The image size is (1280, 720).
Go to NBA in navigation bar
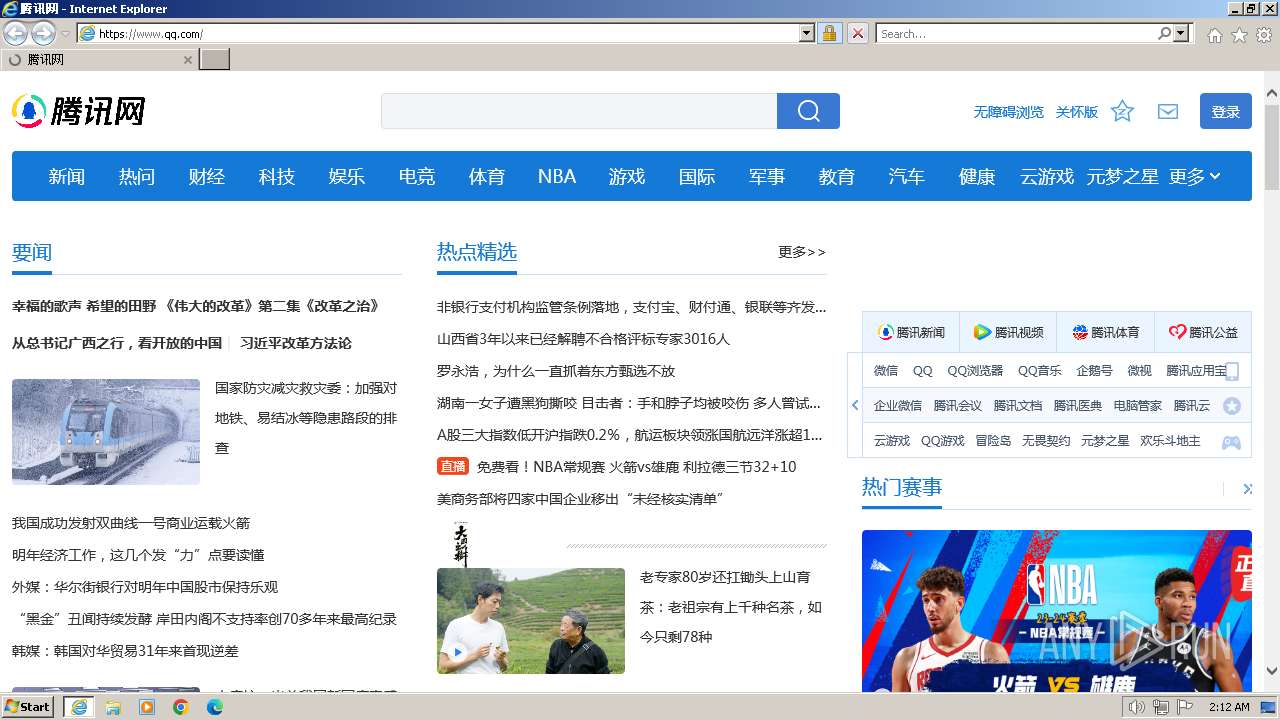coord(557,176)
